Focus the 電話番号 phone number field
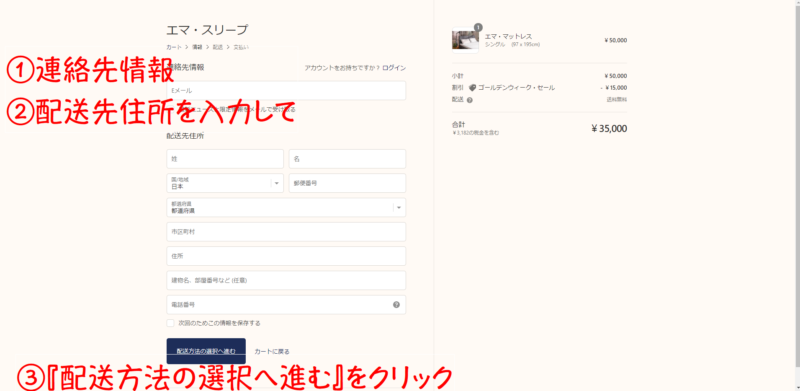 [x=286, y=305]
